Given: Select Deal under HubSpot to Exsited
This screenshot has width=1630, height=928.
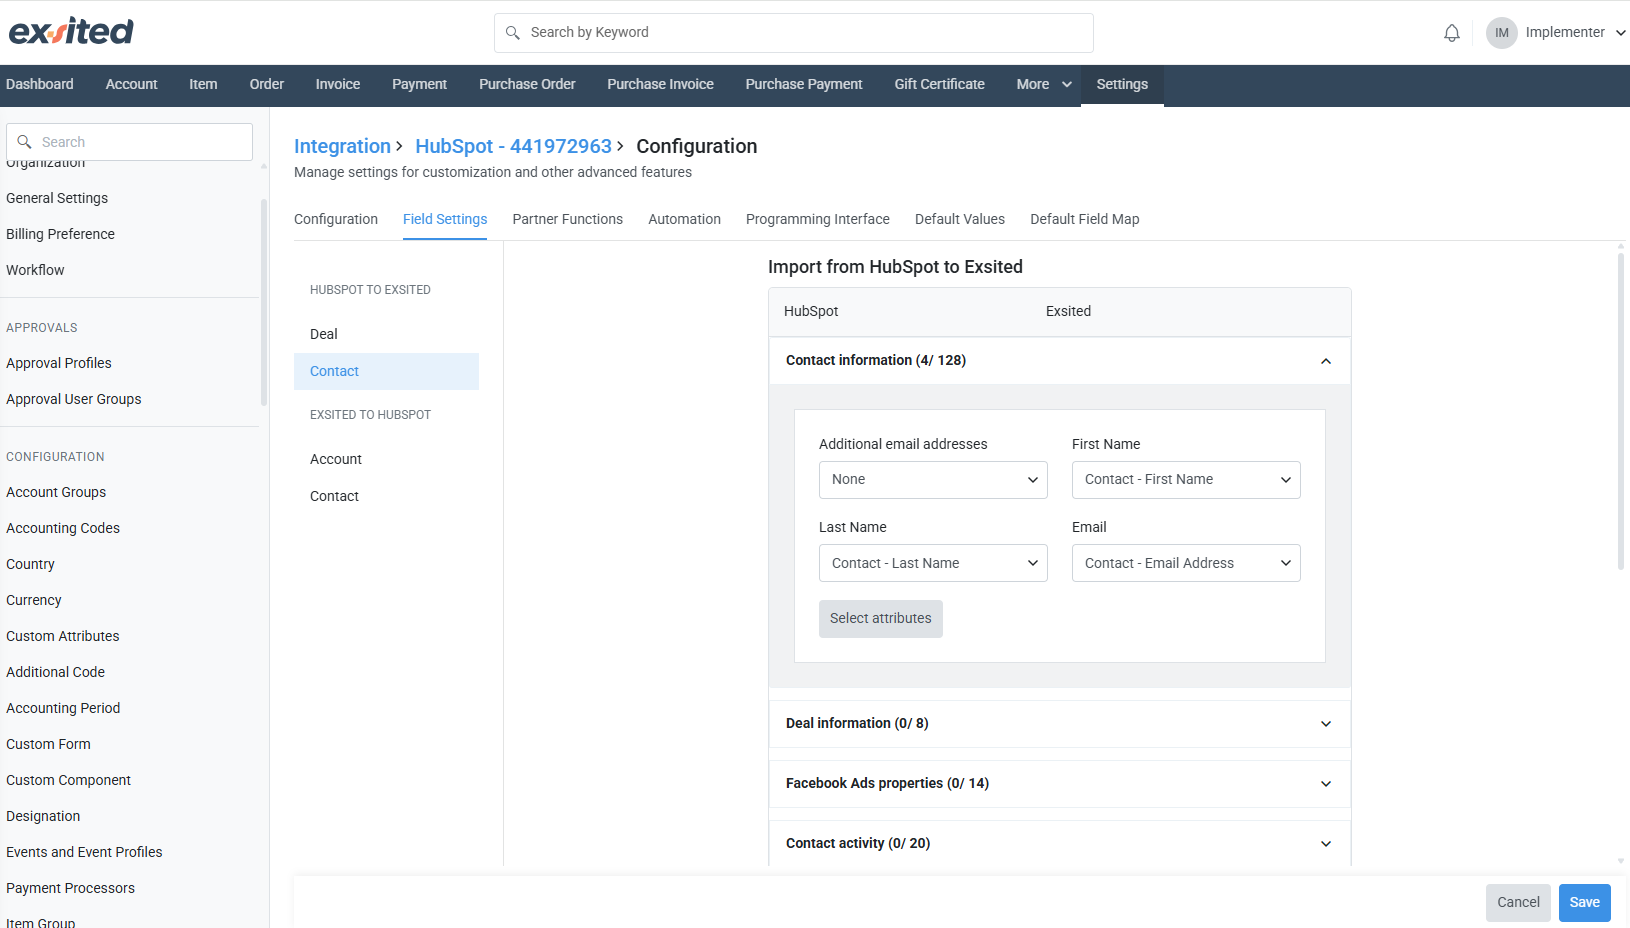Looking at the screenshot, I should [386, 334].
